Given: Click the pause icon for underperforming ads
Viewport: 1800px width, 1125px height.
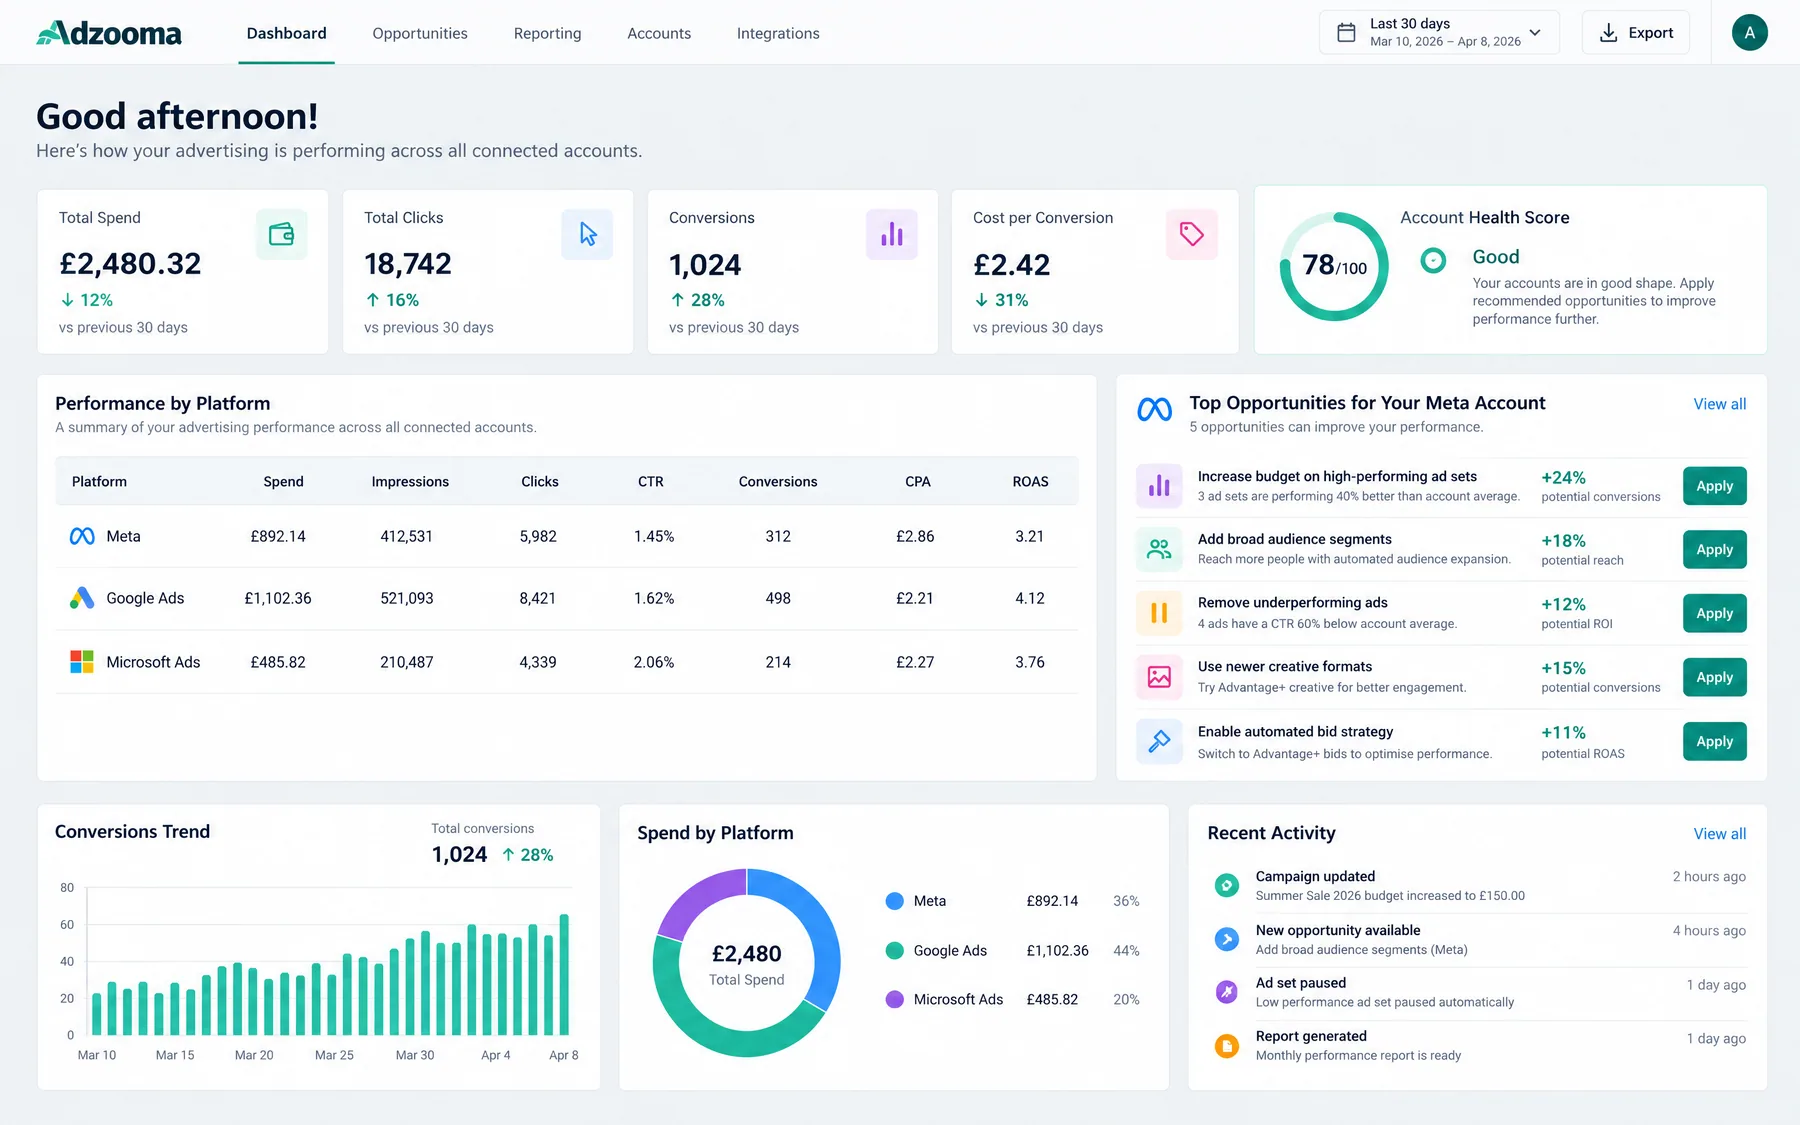Looking at the screenshot, I should click(x=1159, y=613).
